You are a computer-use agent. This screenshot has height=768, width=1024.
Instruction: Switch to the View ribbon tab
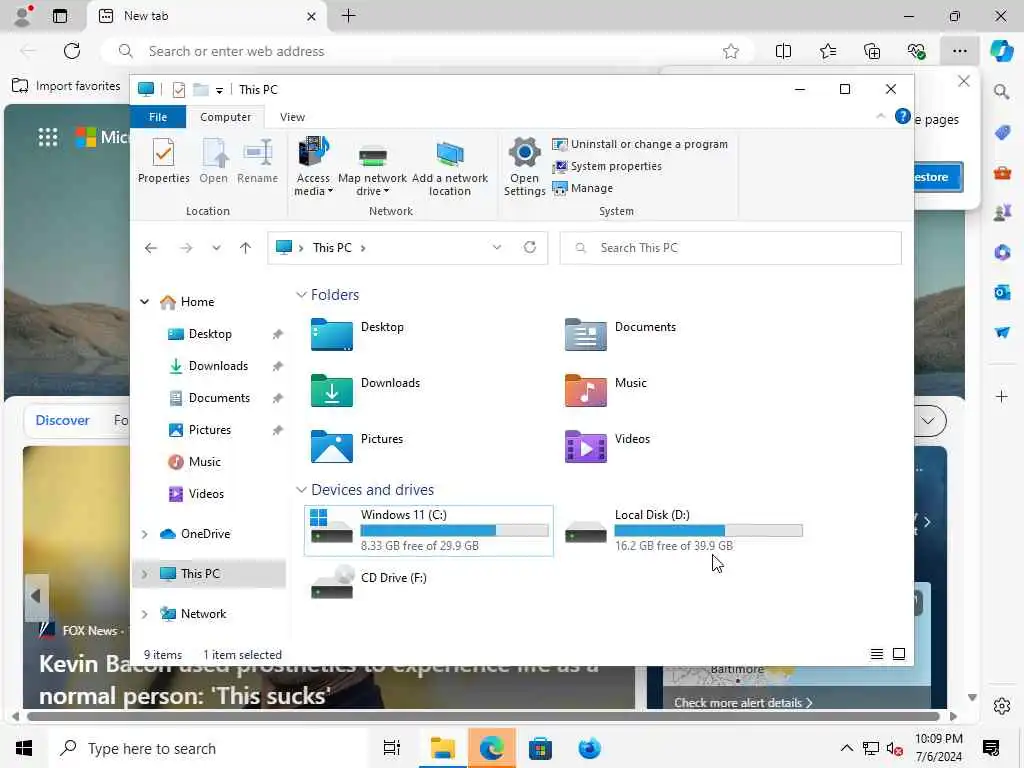click(292, 117)
